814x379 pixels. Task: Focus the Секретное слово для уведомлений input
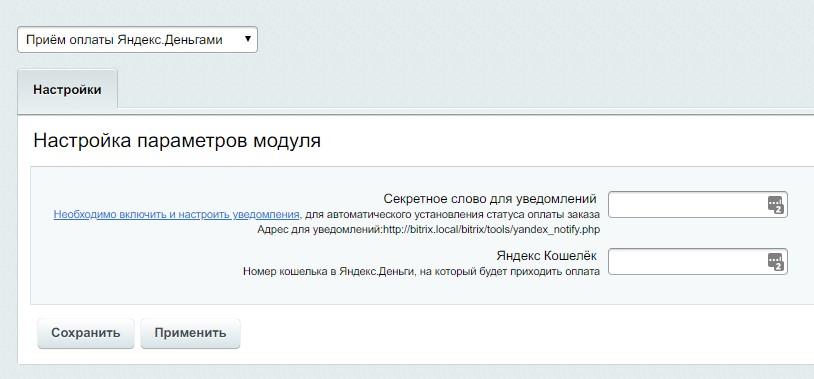click(698, 205)
